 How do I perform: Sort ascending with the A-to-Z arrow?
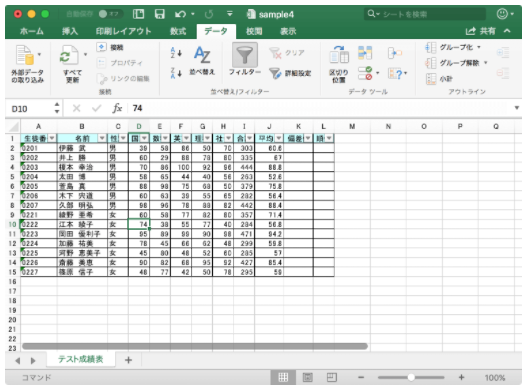tap(176, 53)
